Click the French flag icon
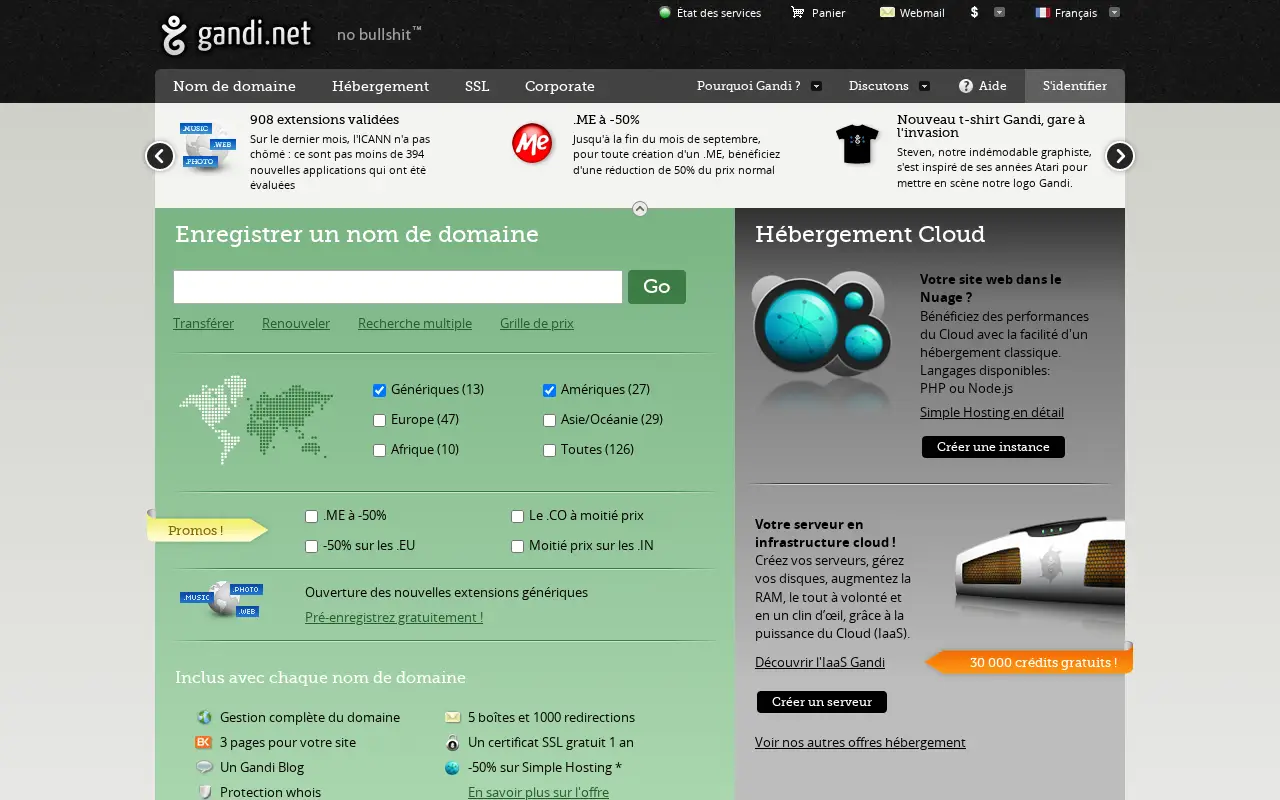Image resolution: width=1280 pixels, height=800 pixels. (1042, 13)
